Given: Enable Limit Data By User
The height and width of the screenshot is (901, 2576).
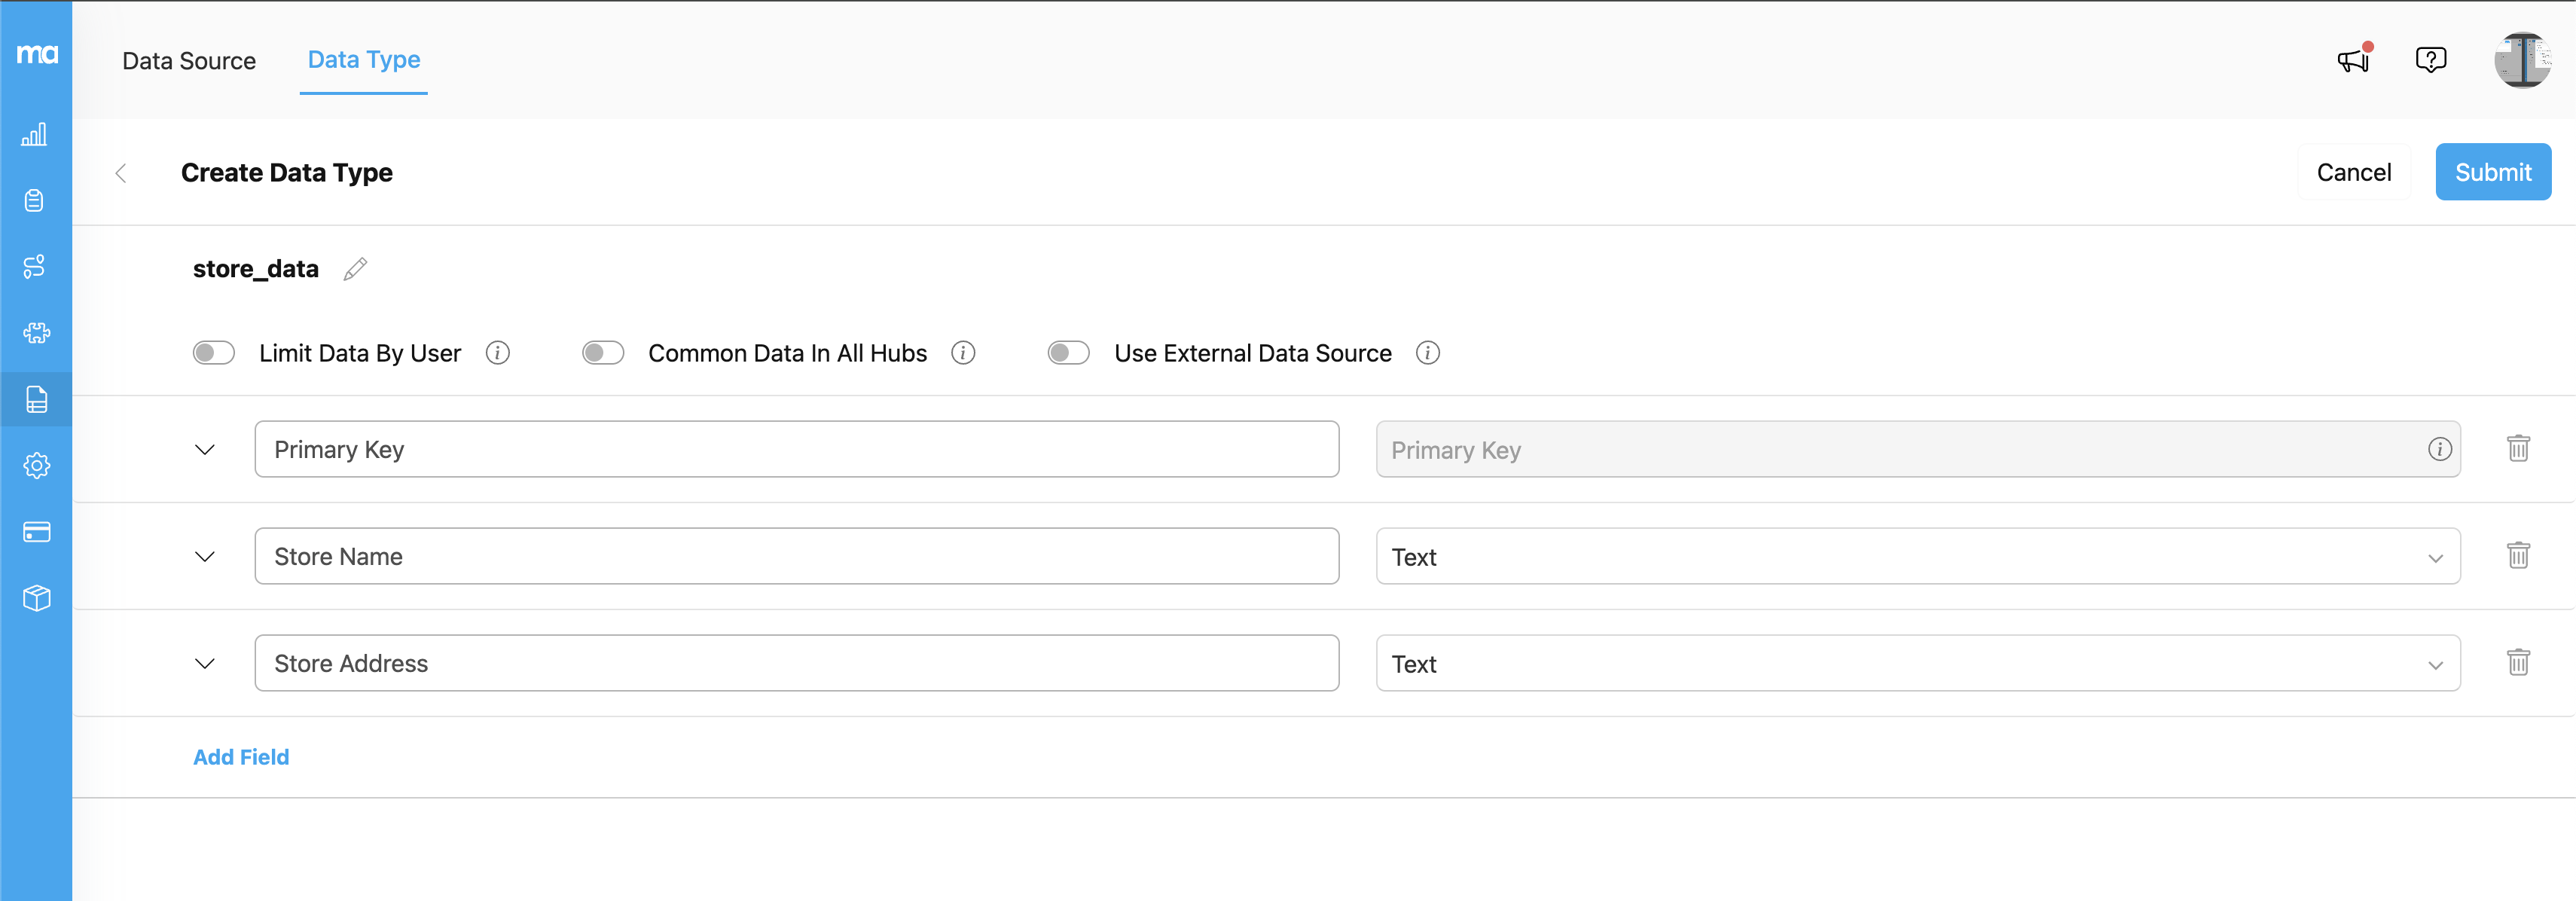Looking at the screenshot, I should tap(213, 352).
